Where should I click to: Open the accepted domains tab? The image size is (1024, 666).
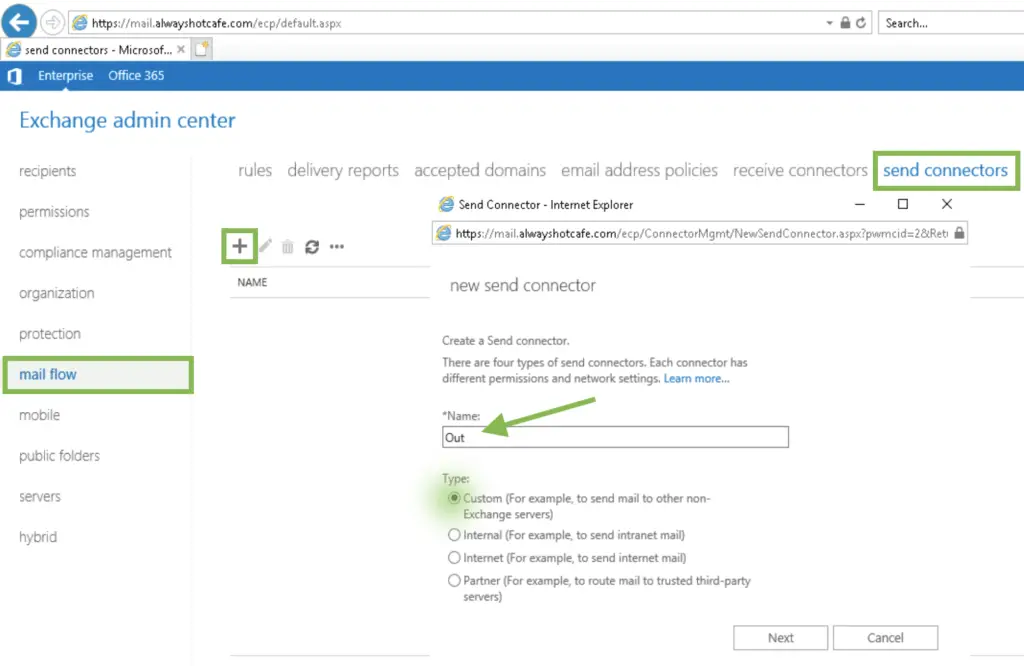pyautogui.click(x=480, y=170)
